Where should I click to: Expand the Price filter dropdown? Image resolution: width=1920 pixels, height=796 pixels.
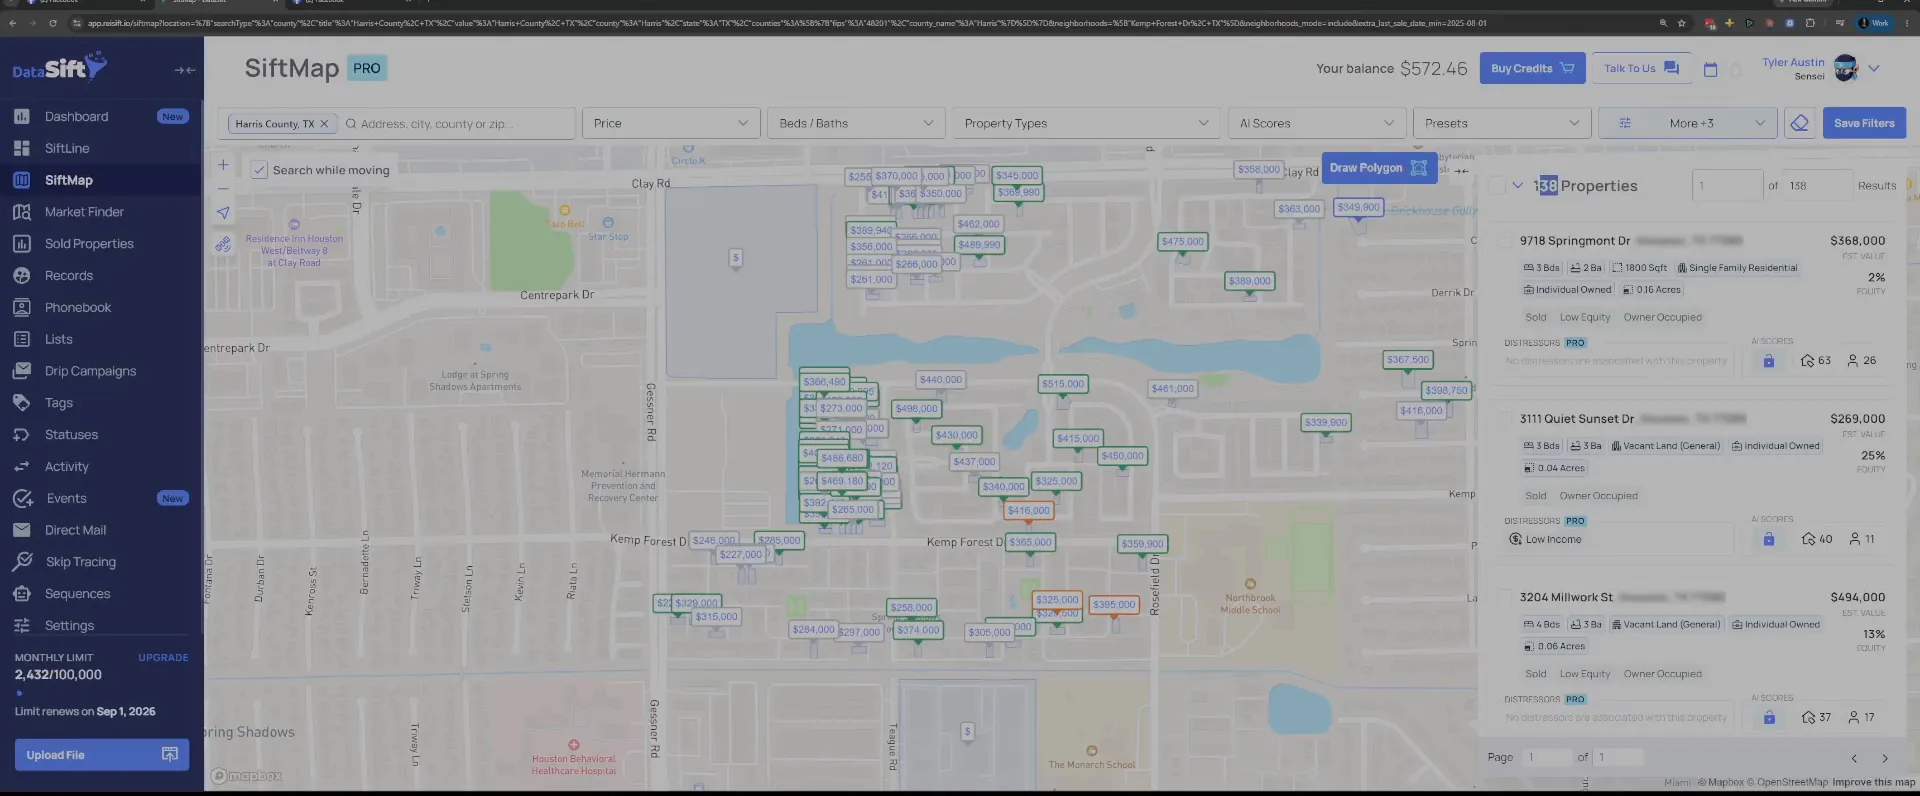[x=670, y=123]
